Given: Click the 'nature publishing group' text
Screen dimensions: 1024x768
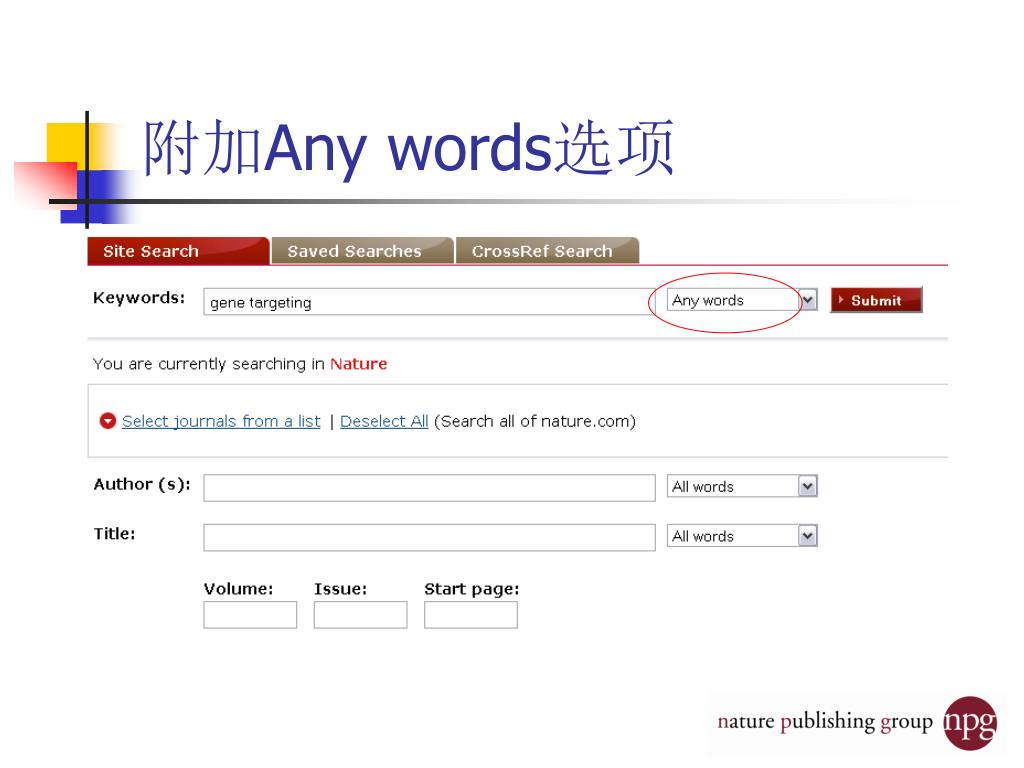Looking at the screenshot, I should 825,722.
